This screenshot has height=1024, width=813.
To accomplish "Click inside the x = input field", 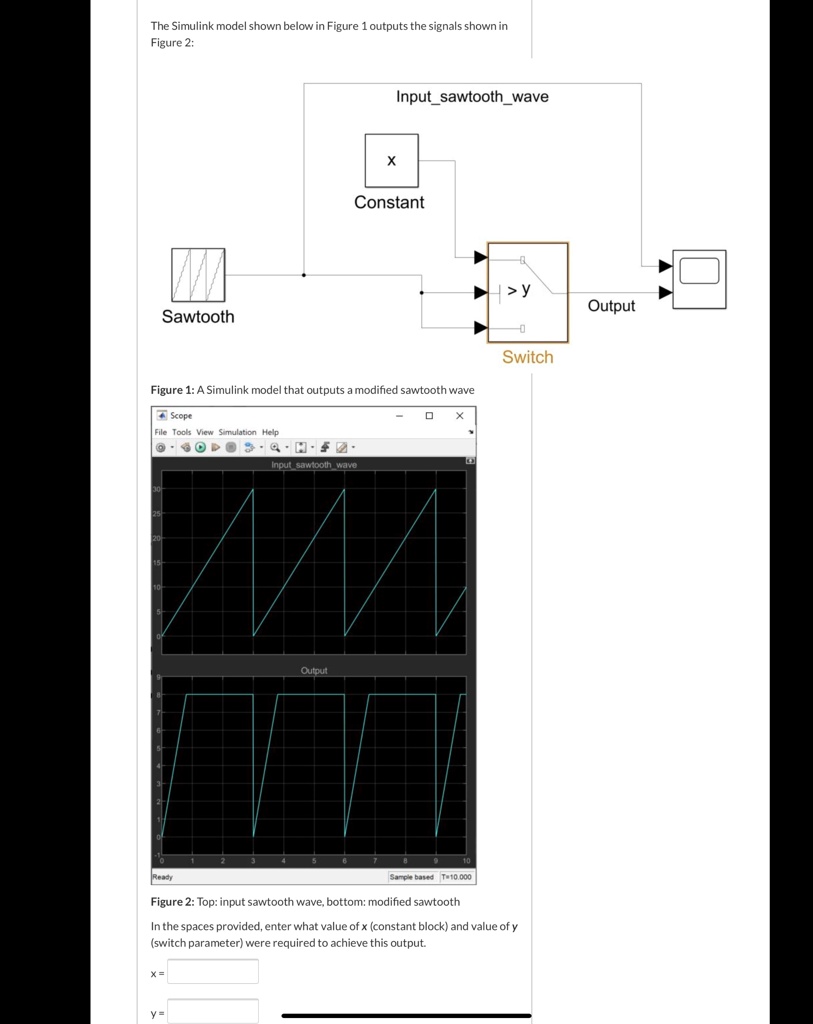I will pos(212,971).
